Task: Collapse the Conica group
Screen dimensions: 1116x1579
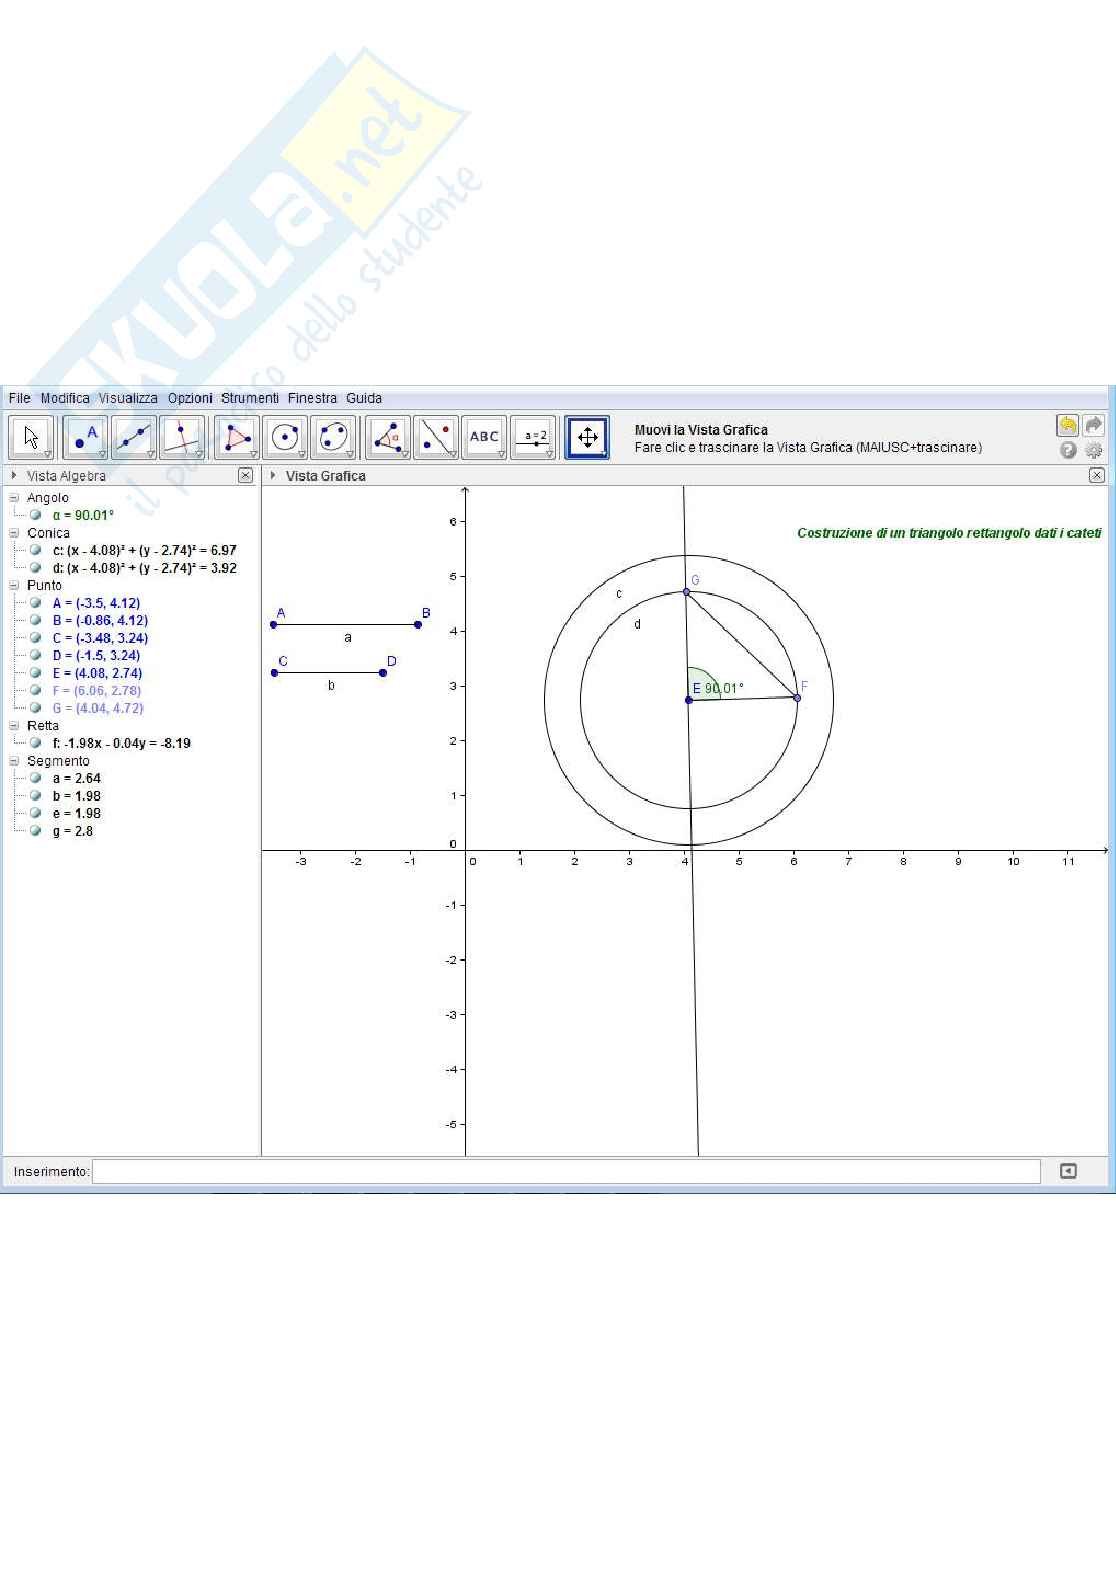Action: (14, 533)
